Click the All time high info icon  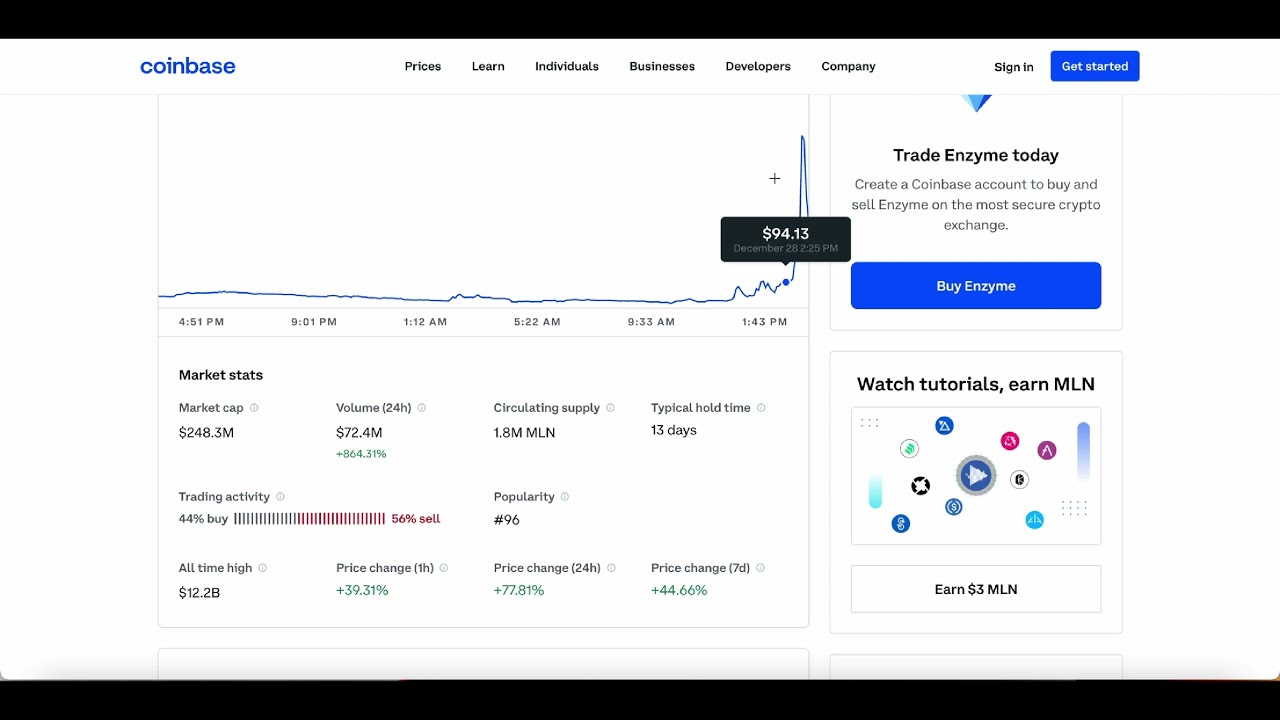263,568
